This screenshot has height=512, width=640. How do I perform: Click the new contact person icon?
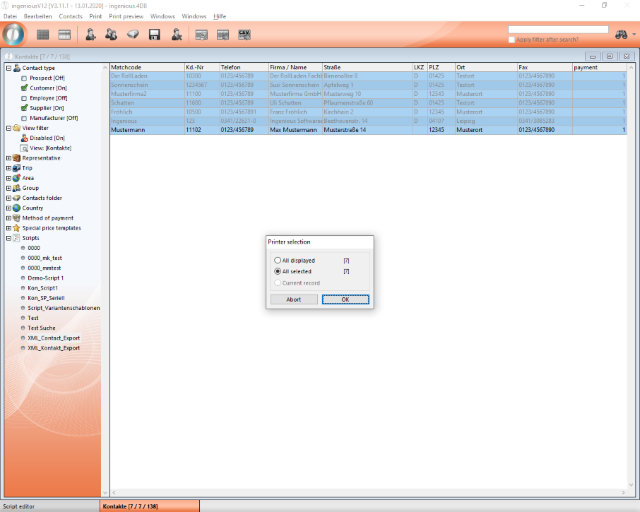90,35
